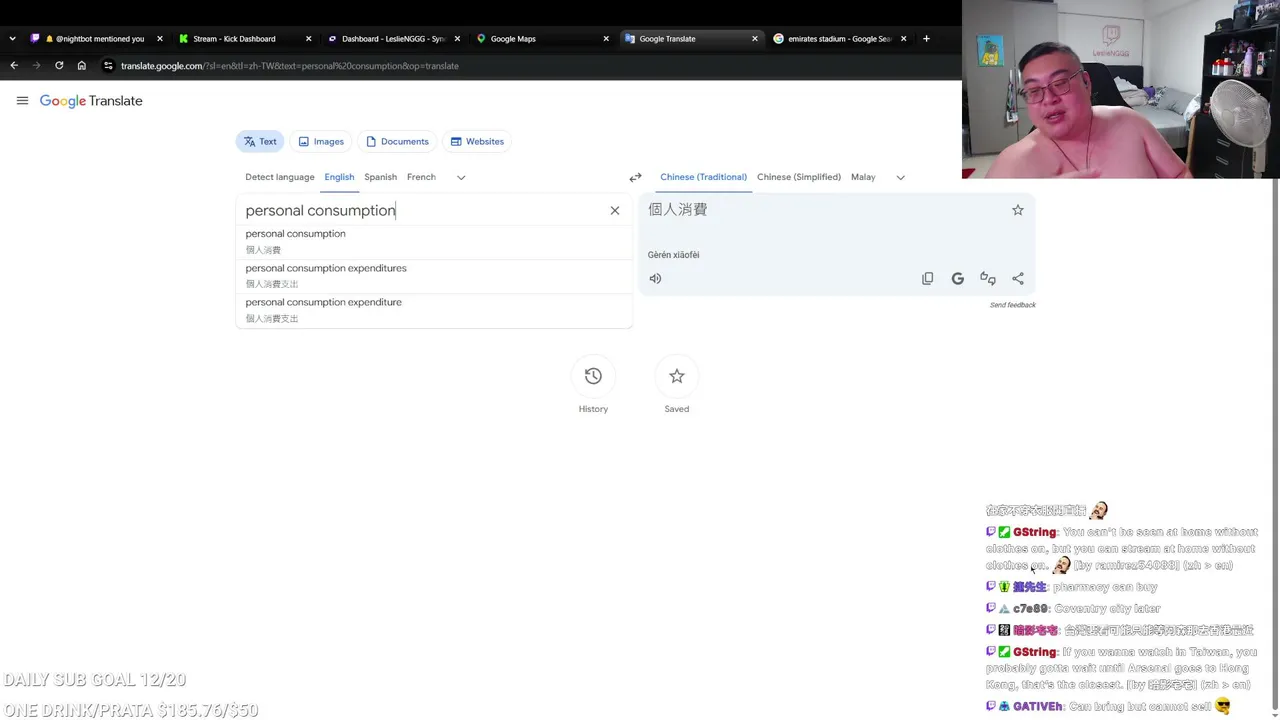Click the Google Translate logo
The width and height of the screenshot is (1280, 720).
pyautogui.click(x=91, y=101)
